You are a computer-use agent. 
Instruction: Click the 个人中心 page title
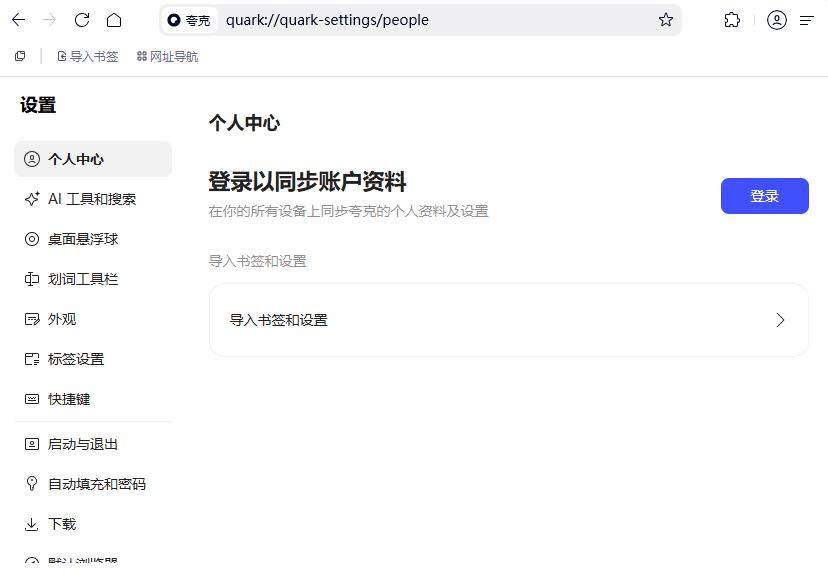tap(244, 123)
